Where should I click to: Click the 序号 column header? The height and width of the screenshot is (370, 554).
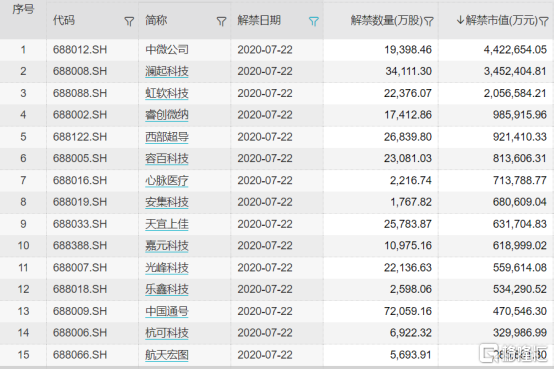click(x=23, y=9)
